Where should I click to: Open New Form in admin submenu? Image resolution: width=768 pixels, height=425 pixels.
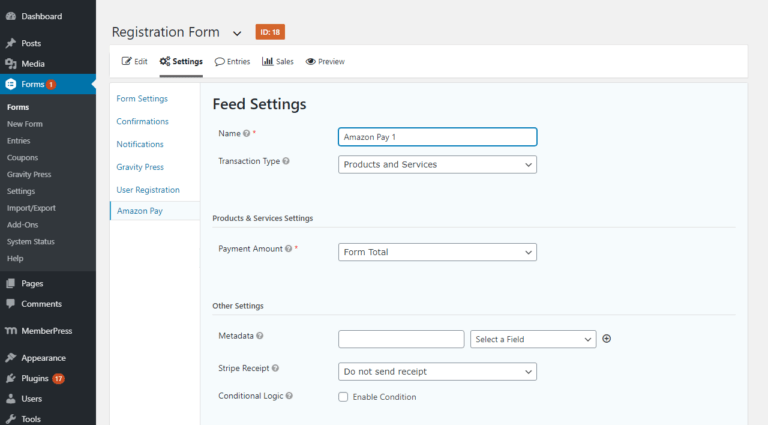pos(25,124)
